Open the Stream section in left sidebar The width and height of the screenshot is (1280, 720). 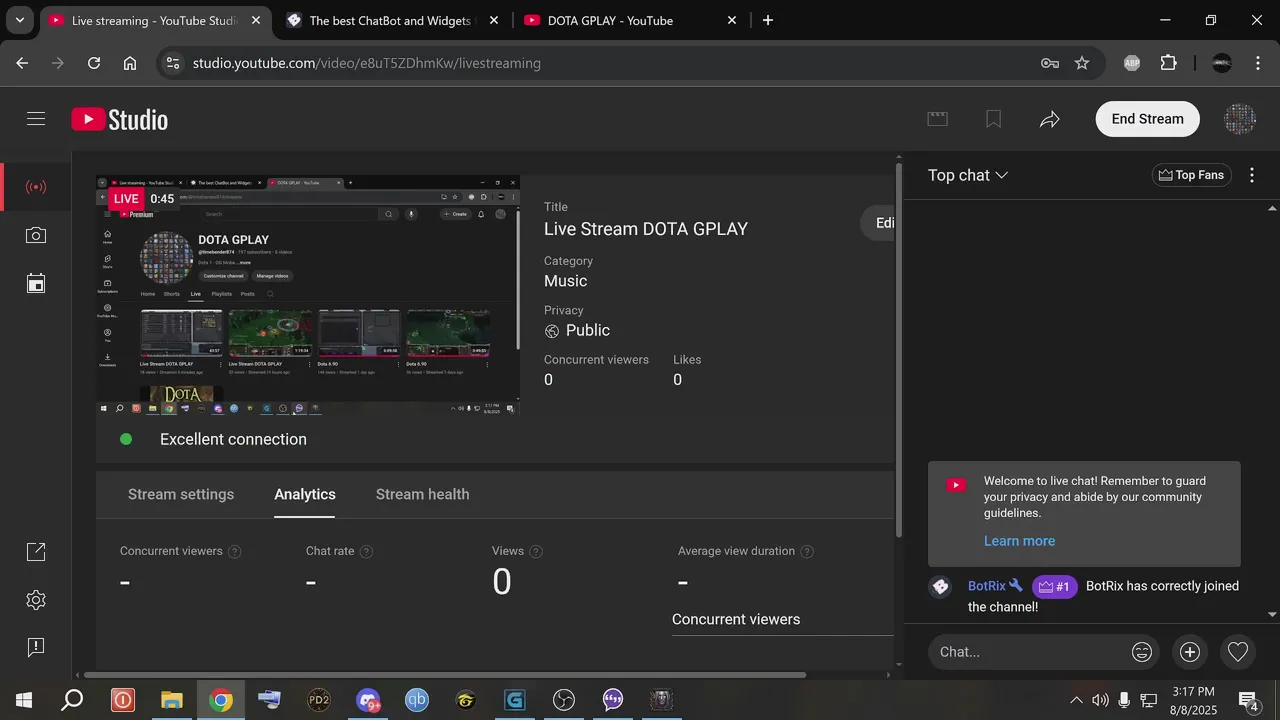[x=36, y=187]
